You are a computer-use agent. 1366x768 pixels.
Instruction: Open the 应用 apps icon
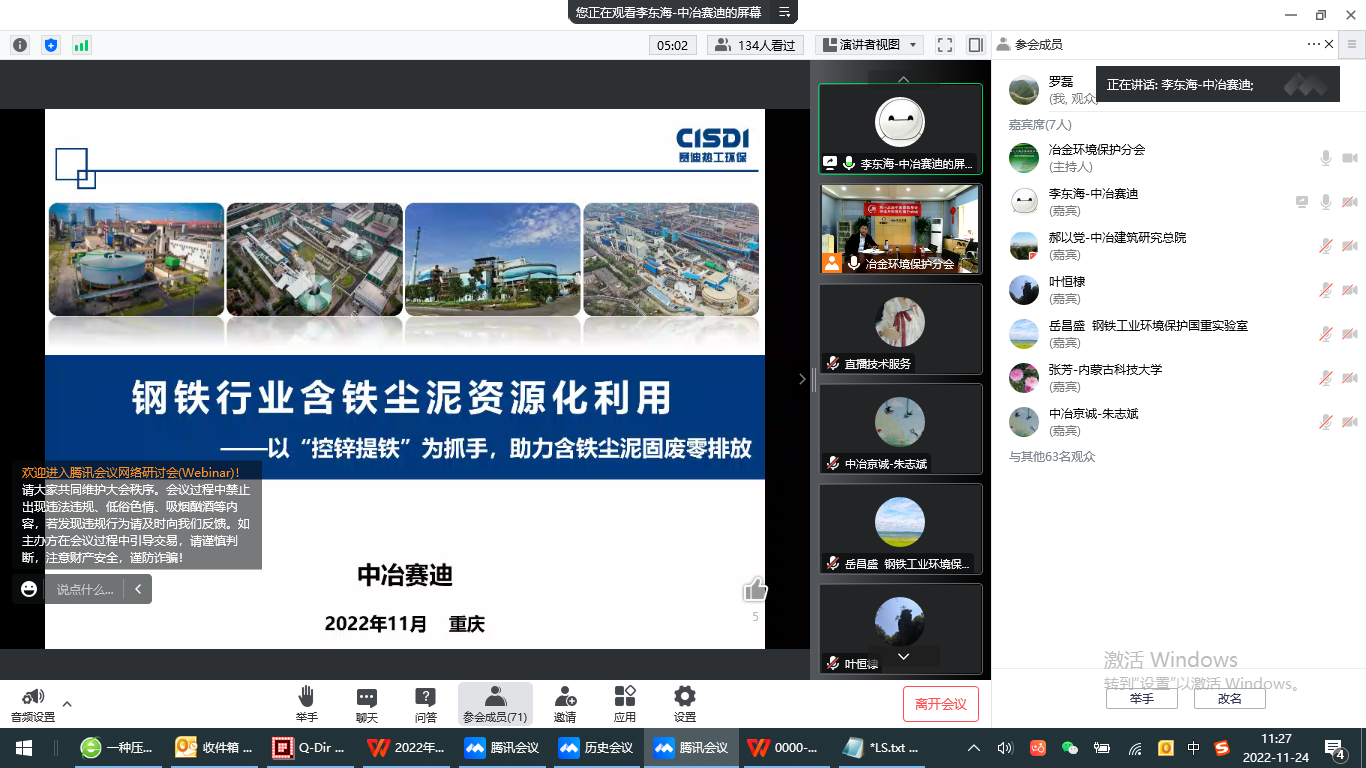pos(625,703)
